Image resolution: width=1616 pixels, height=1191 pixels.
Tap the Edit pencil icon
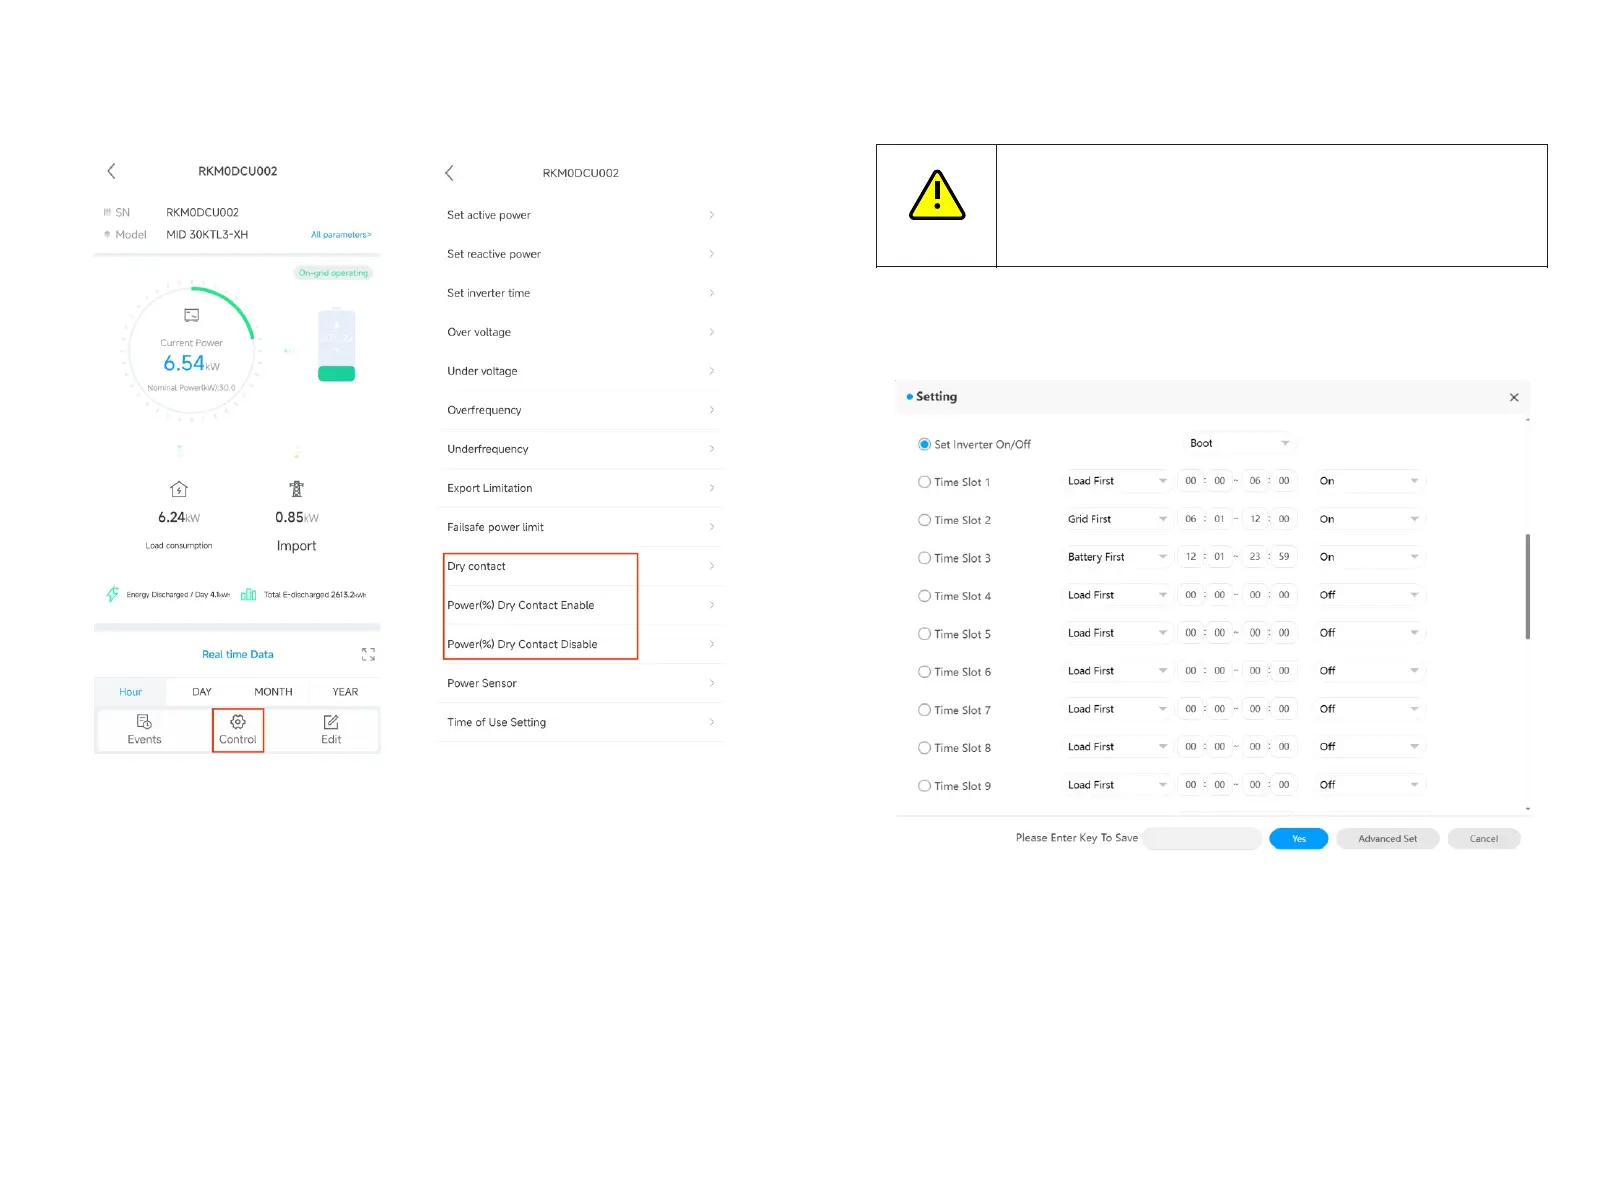click(331, 722)
